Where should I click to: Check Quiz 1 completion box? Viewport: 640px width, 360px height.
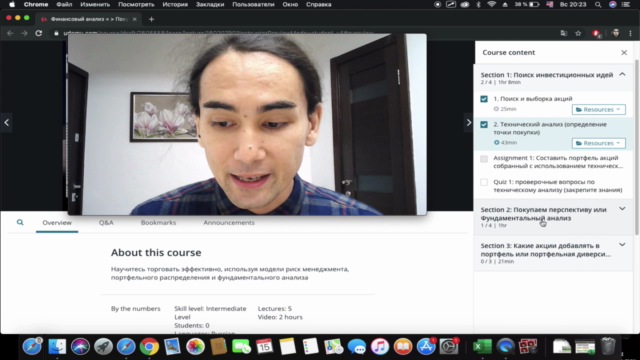pos(484,182)
